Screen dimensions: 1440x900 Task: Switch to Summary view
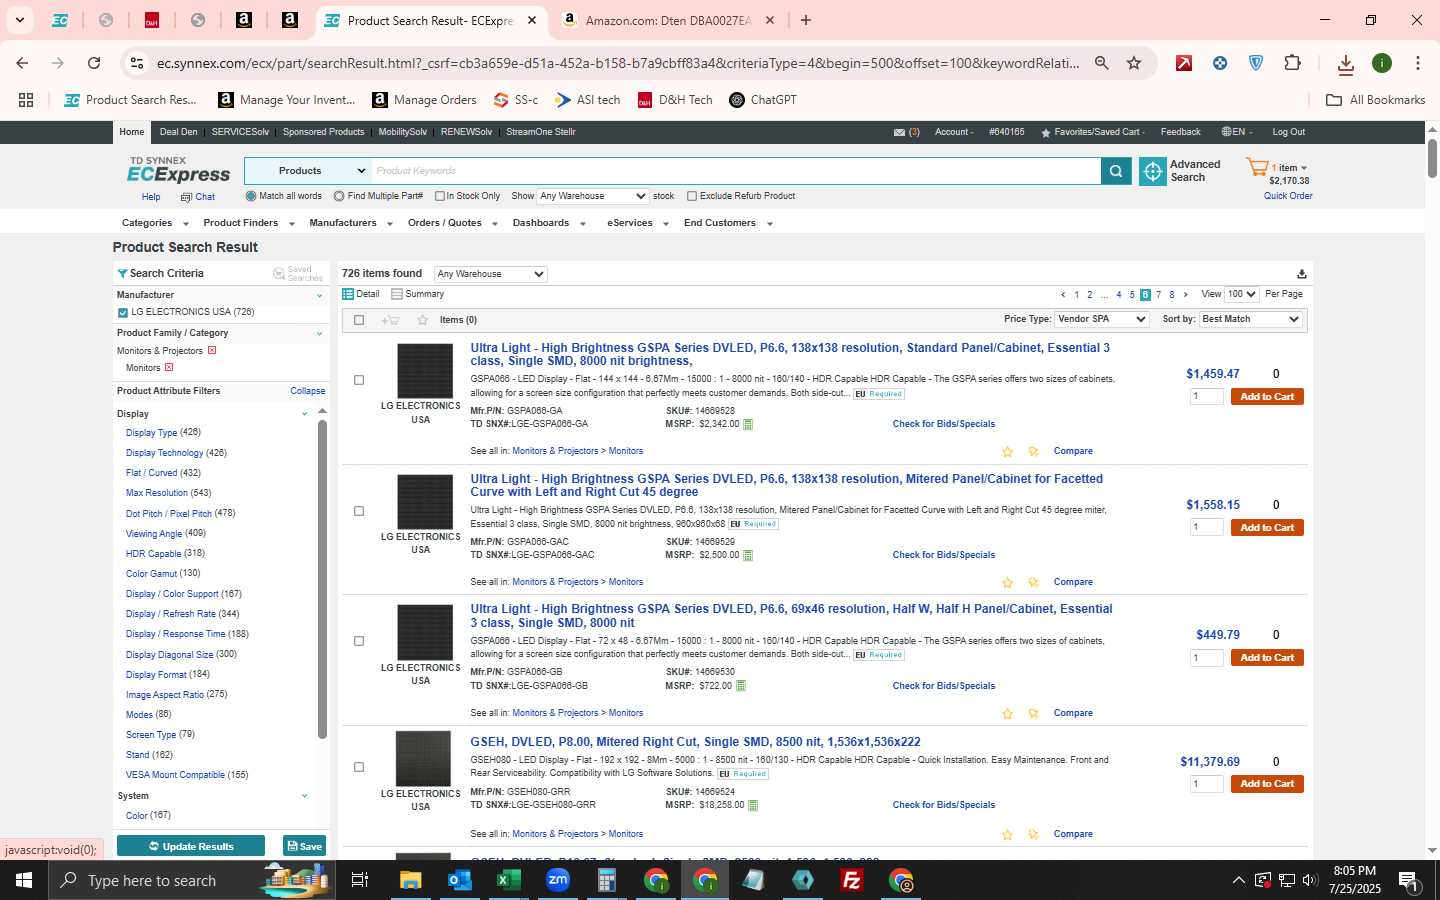(418, 294)
